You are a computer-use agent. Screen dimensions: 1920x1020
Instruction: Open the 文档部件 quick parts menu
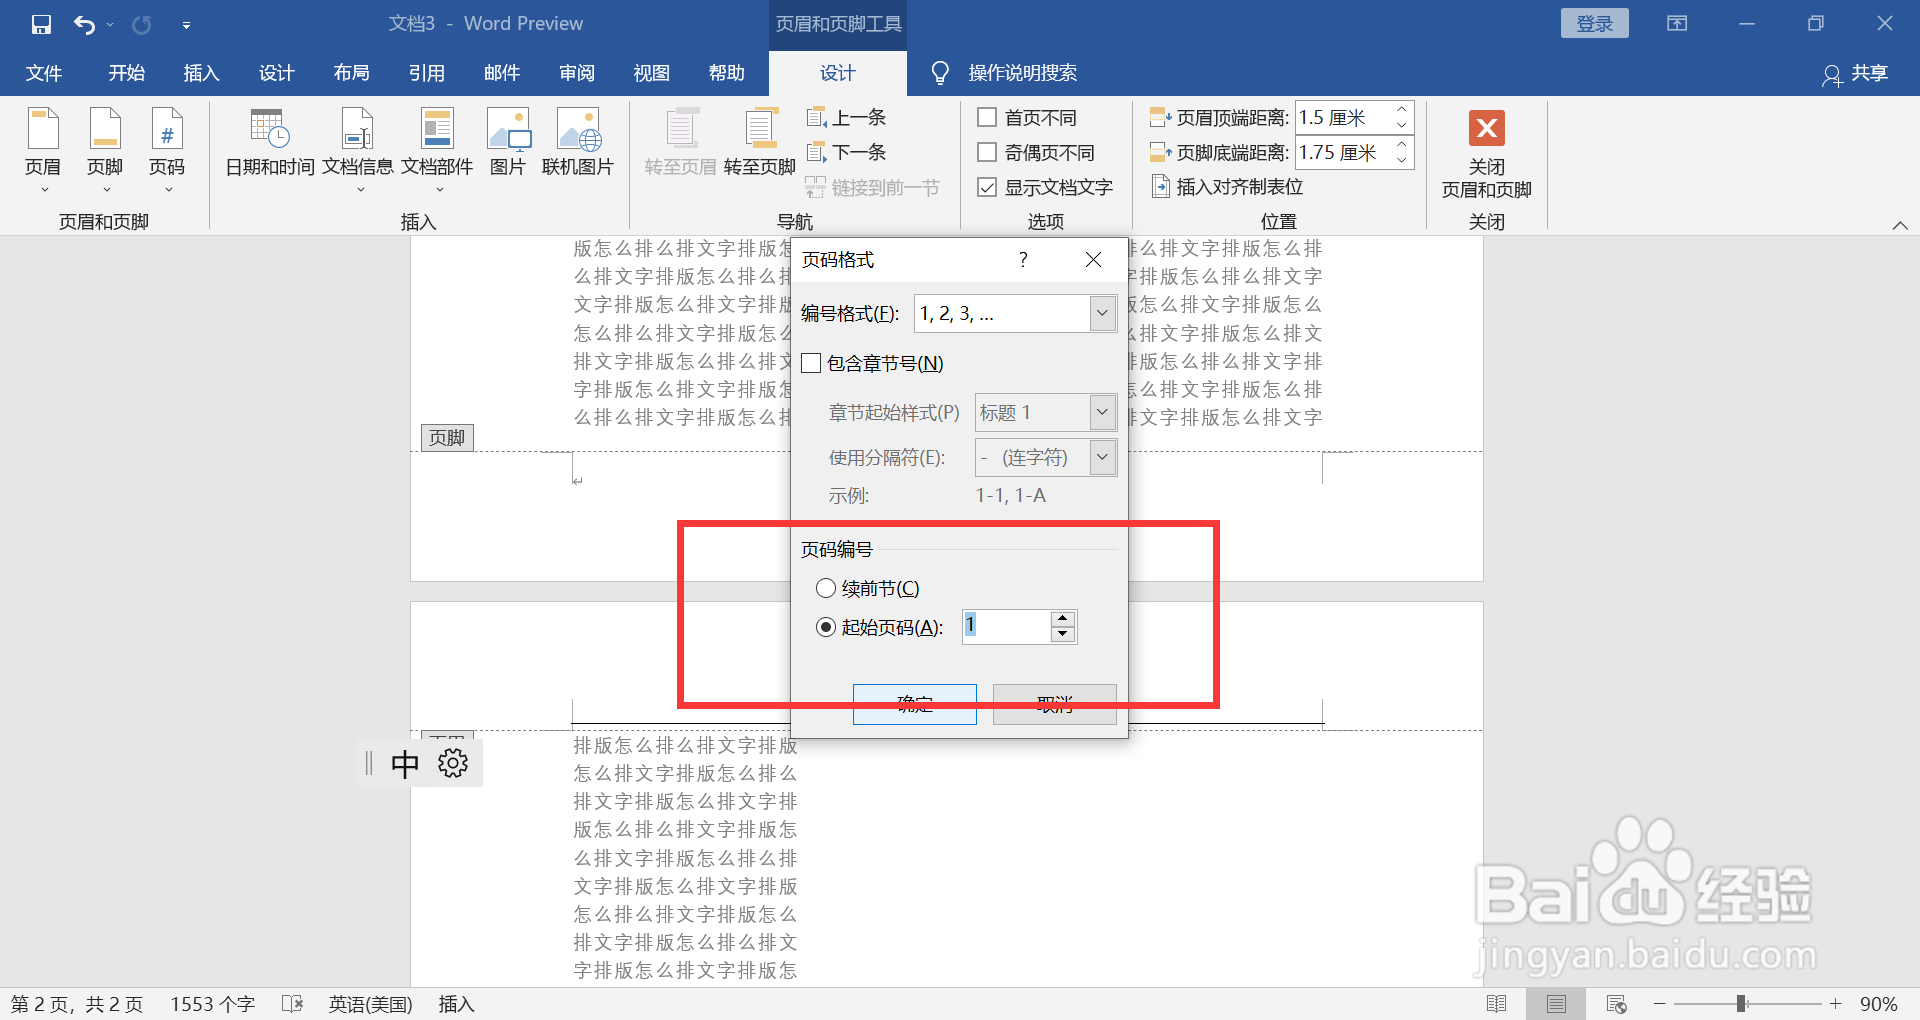coord(437,151)
